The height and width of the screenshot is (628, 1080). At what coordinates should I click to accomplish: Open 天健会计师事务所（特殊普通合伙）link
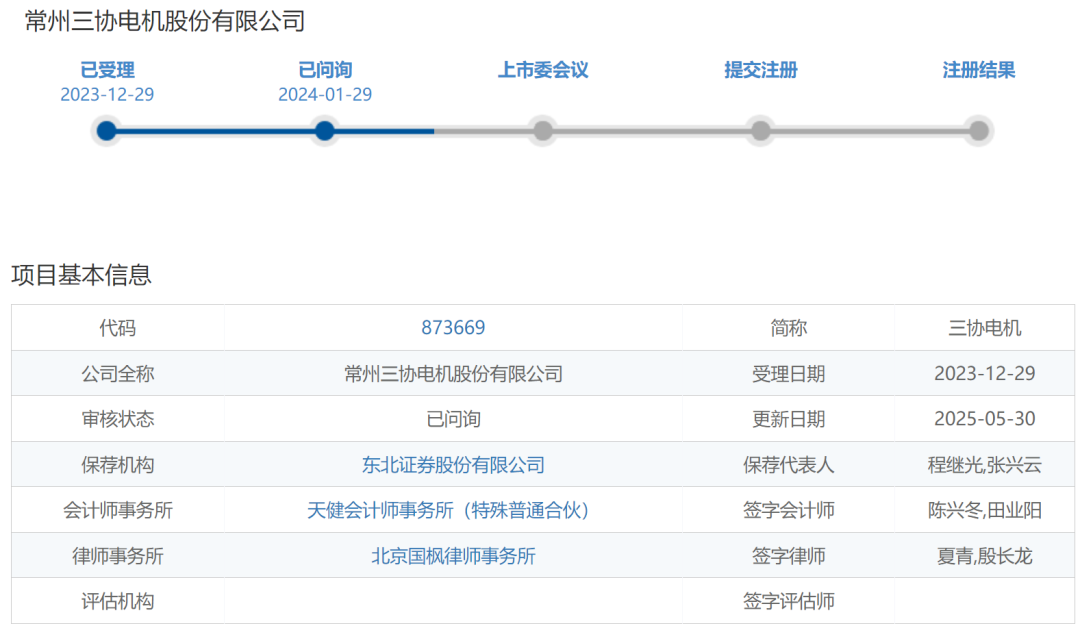448,510
